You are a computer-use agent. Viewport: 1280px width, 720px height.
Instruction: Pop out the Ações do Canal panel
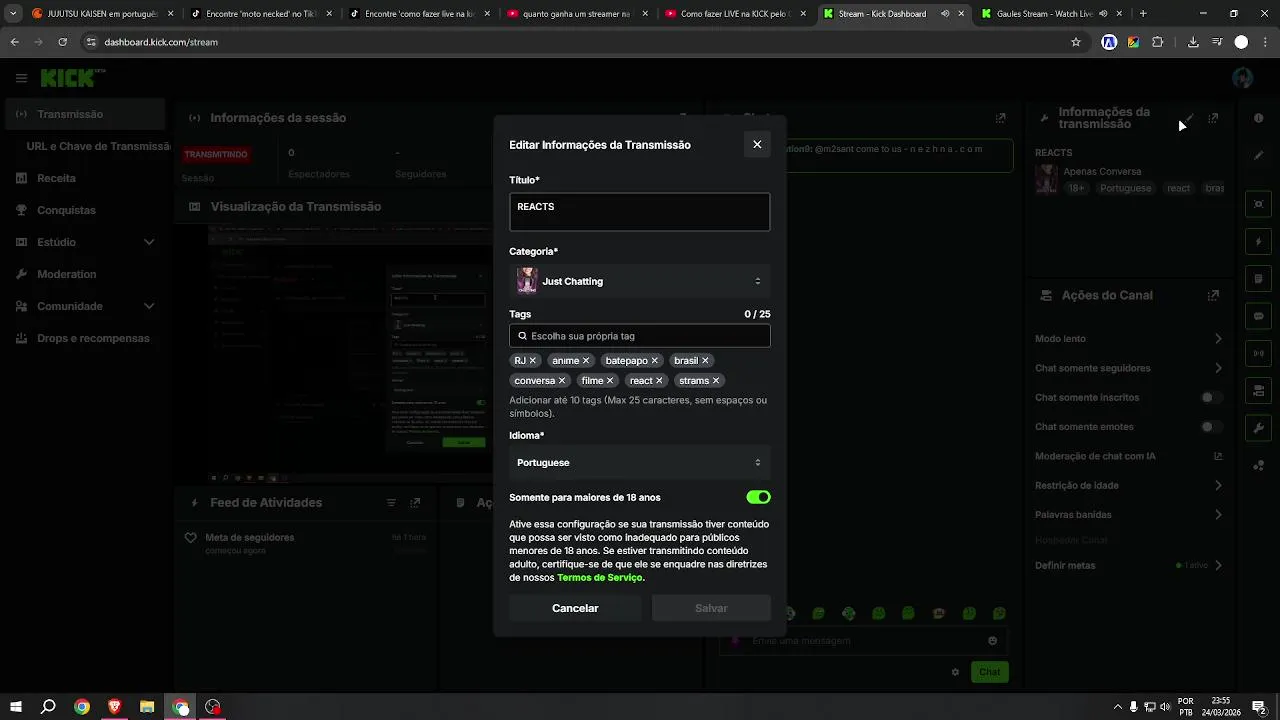[1213, 295]
